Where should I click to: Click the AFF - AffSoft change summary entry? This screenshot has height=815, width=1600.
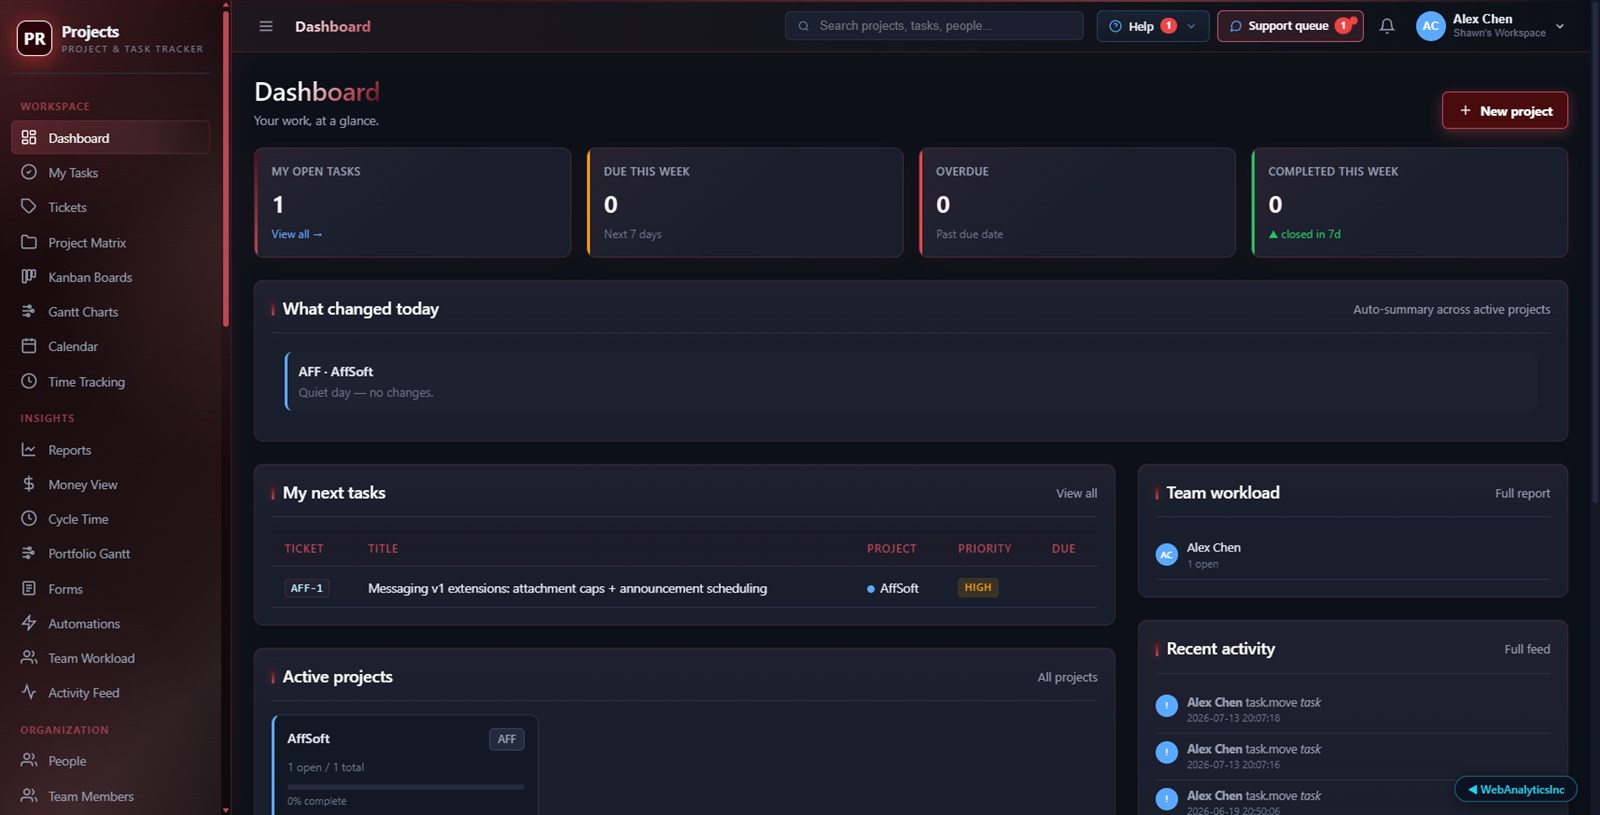point(910,381)
